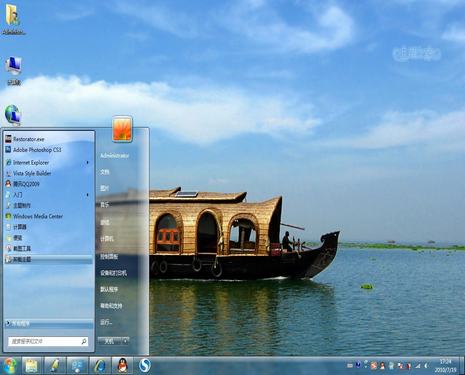This screenshot has height=375, width=465.
Task: Click the volume speaker tray icon
Action: click(x=426, y=366)
